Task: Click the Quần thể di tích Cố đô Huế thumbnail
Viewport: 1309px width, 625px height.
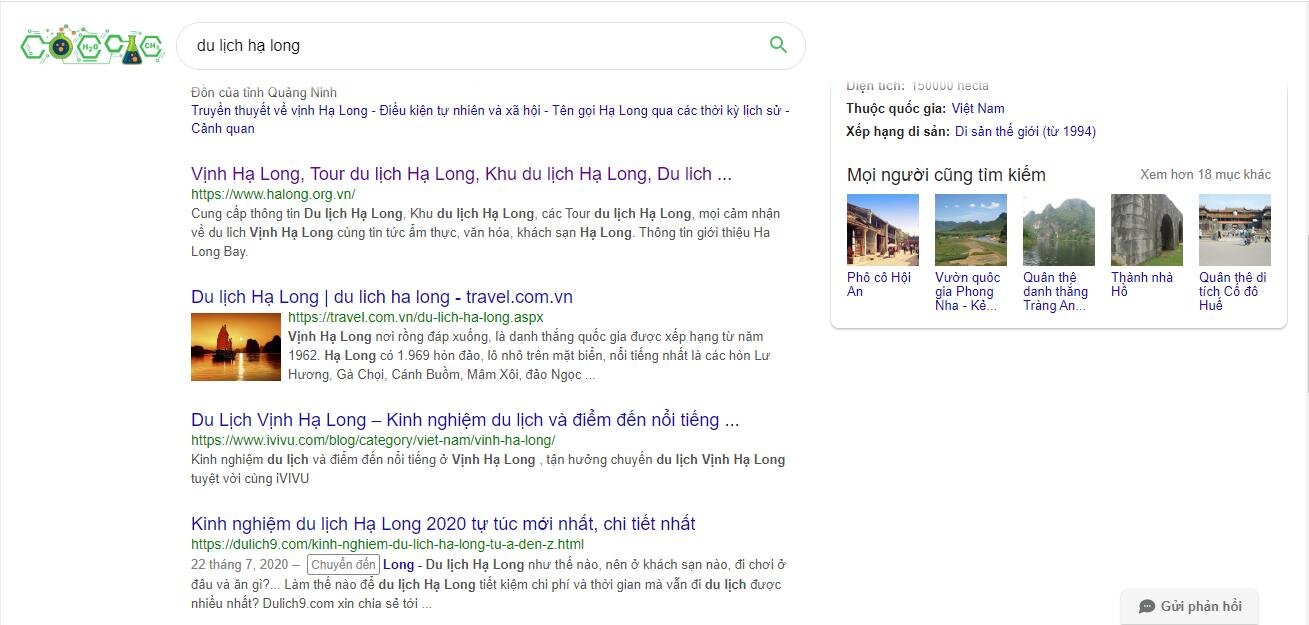Action: point(1235,230)
